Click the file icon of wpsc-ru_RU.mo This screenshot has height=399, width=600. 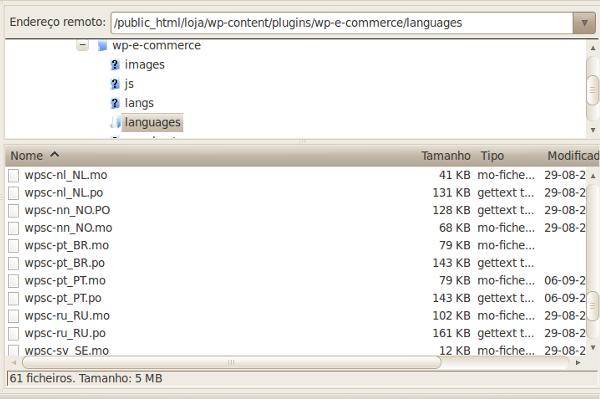[13, 316]
